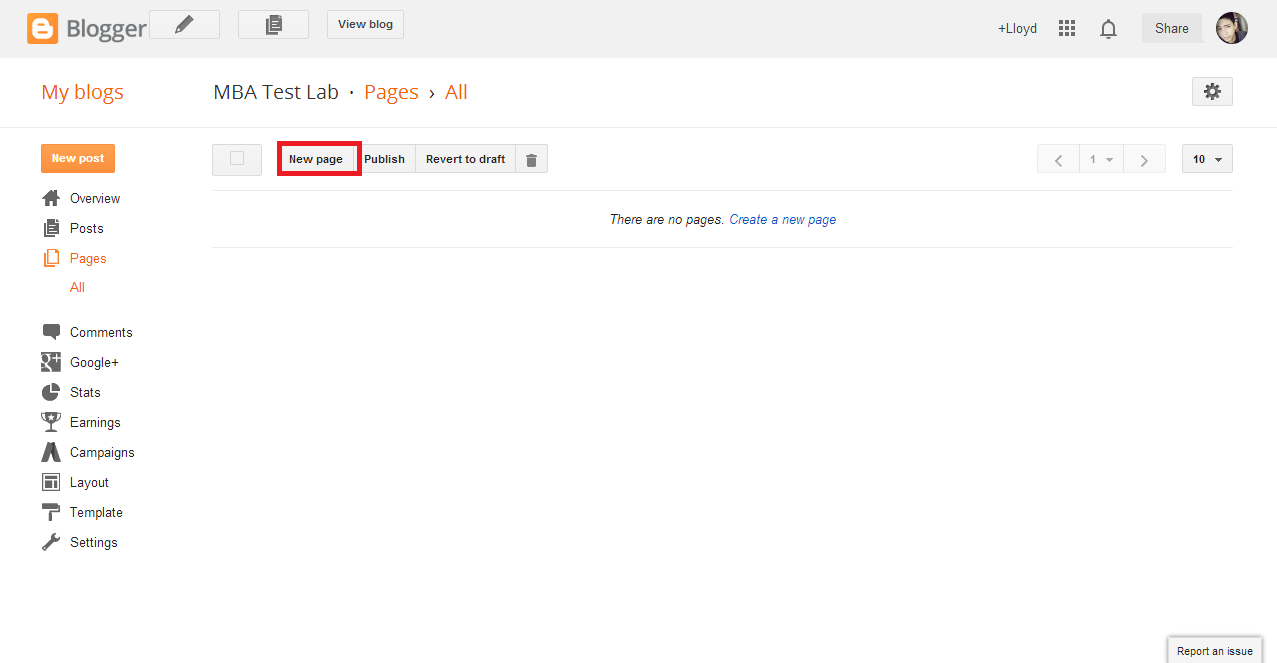
Task: Click the pencil create-post icon
Action: coord(184,24)
